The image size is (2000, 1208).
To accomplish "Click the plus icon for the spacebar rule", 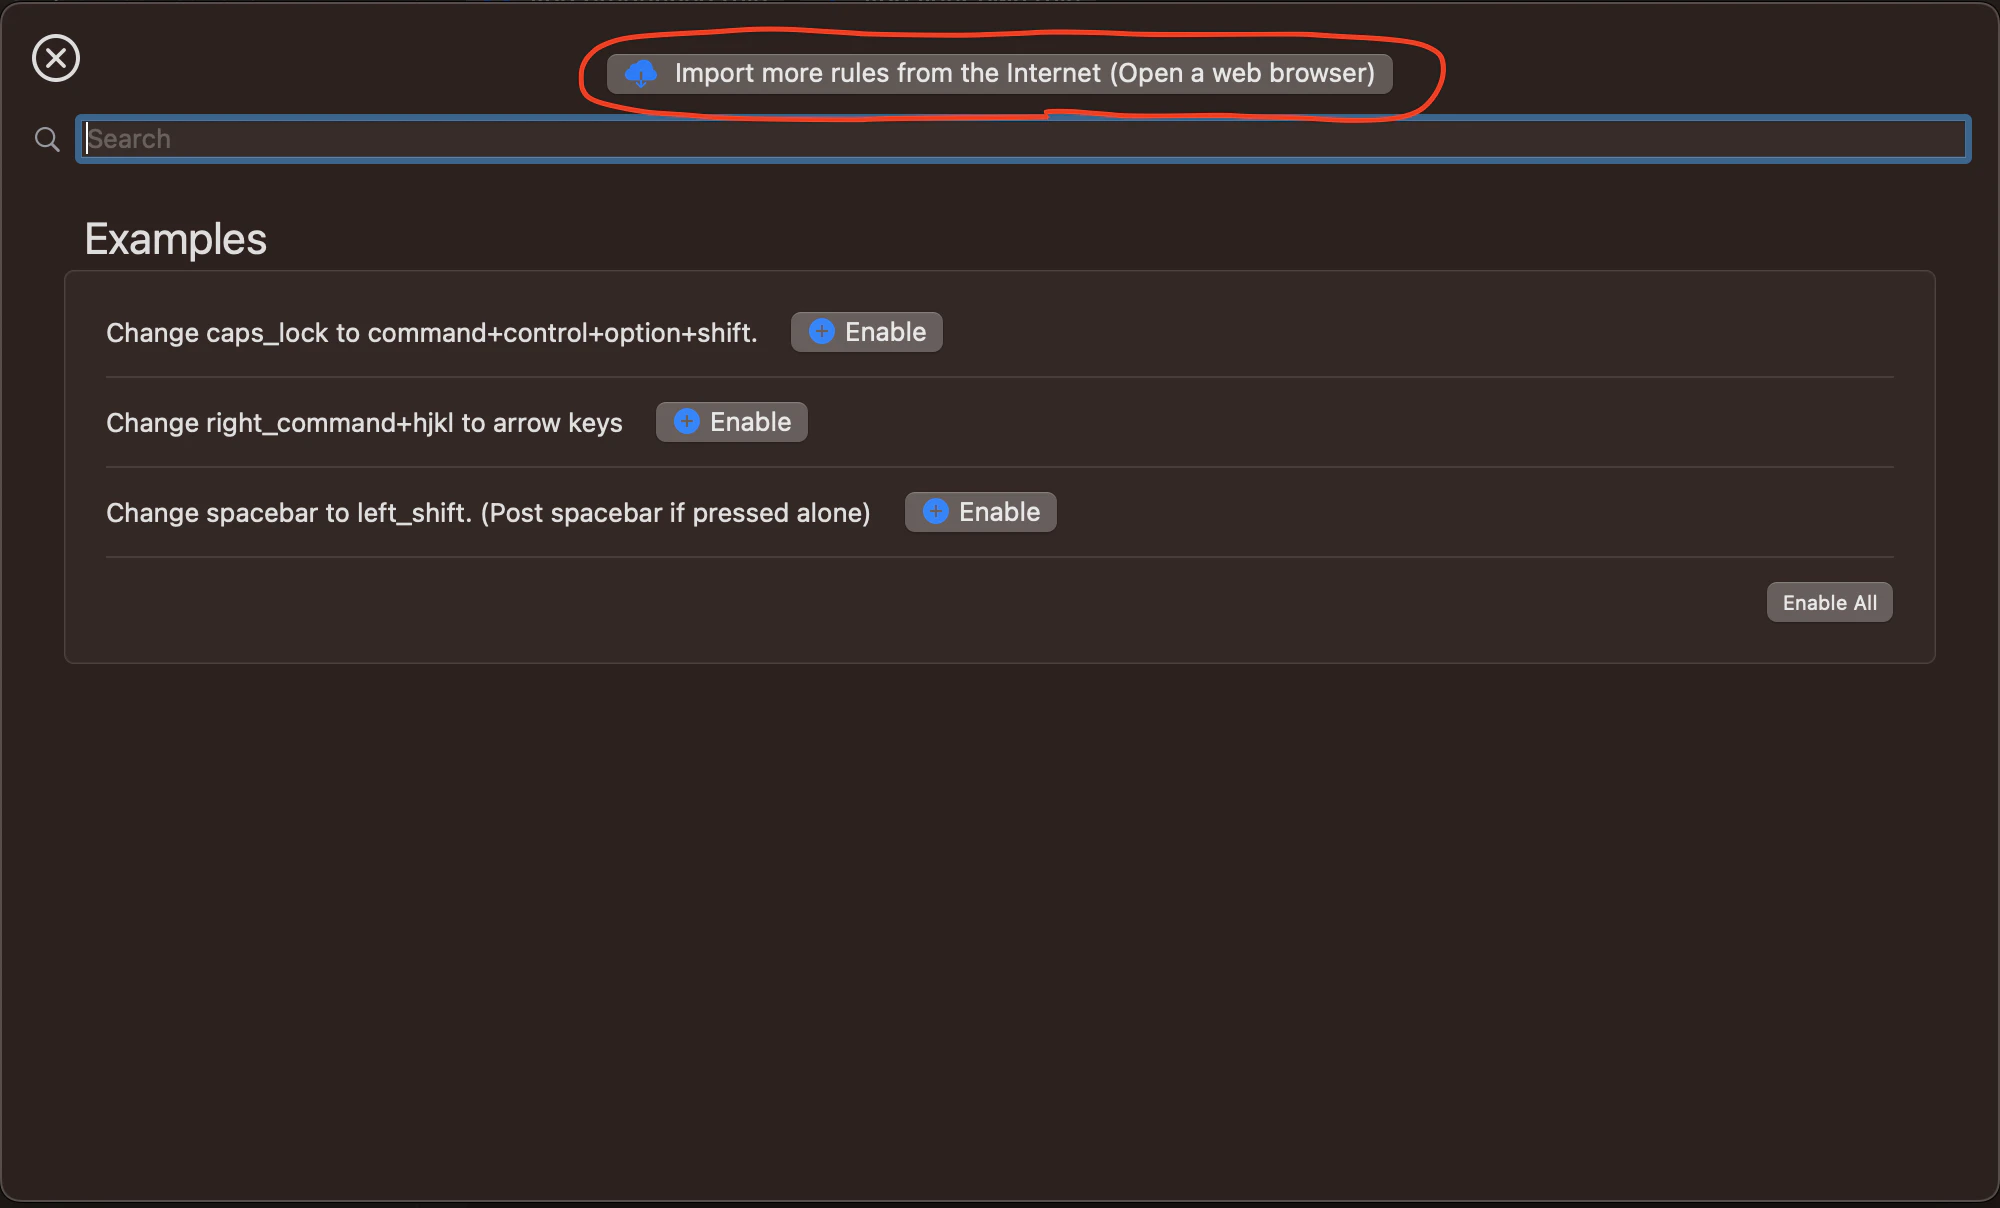I will click(x=935, y=512).
